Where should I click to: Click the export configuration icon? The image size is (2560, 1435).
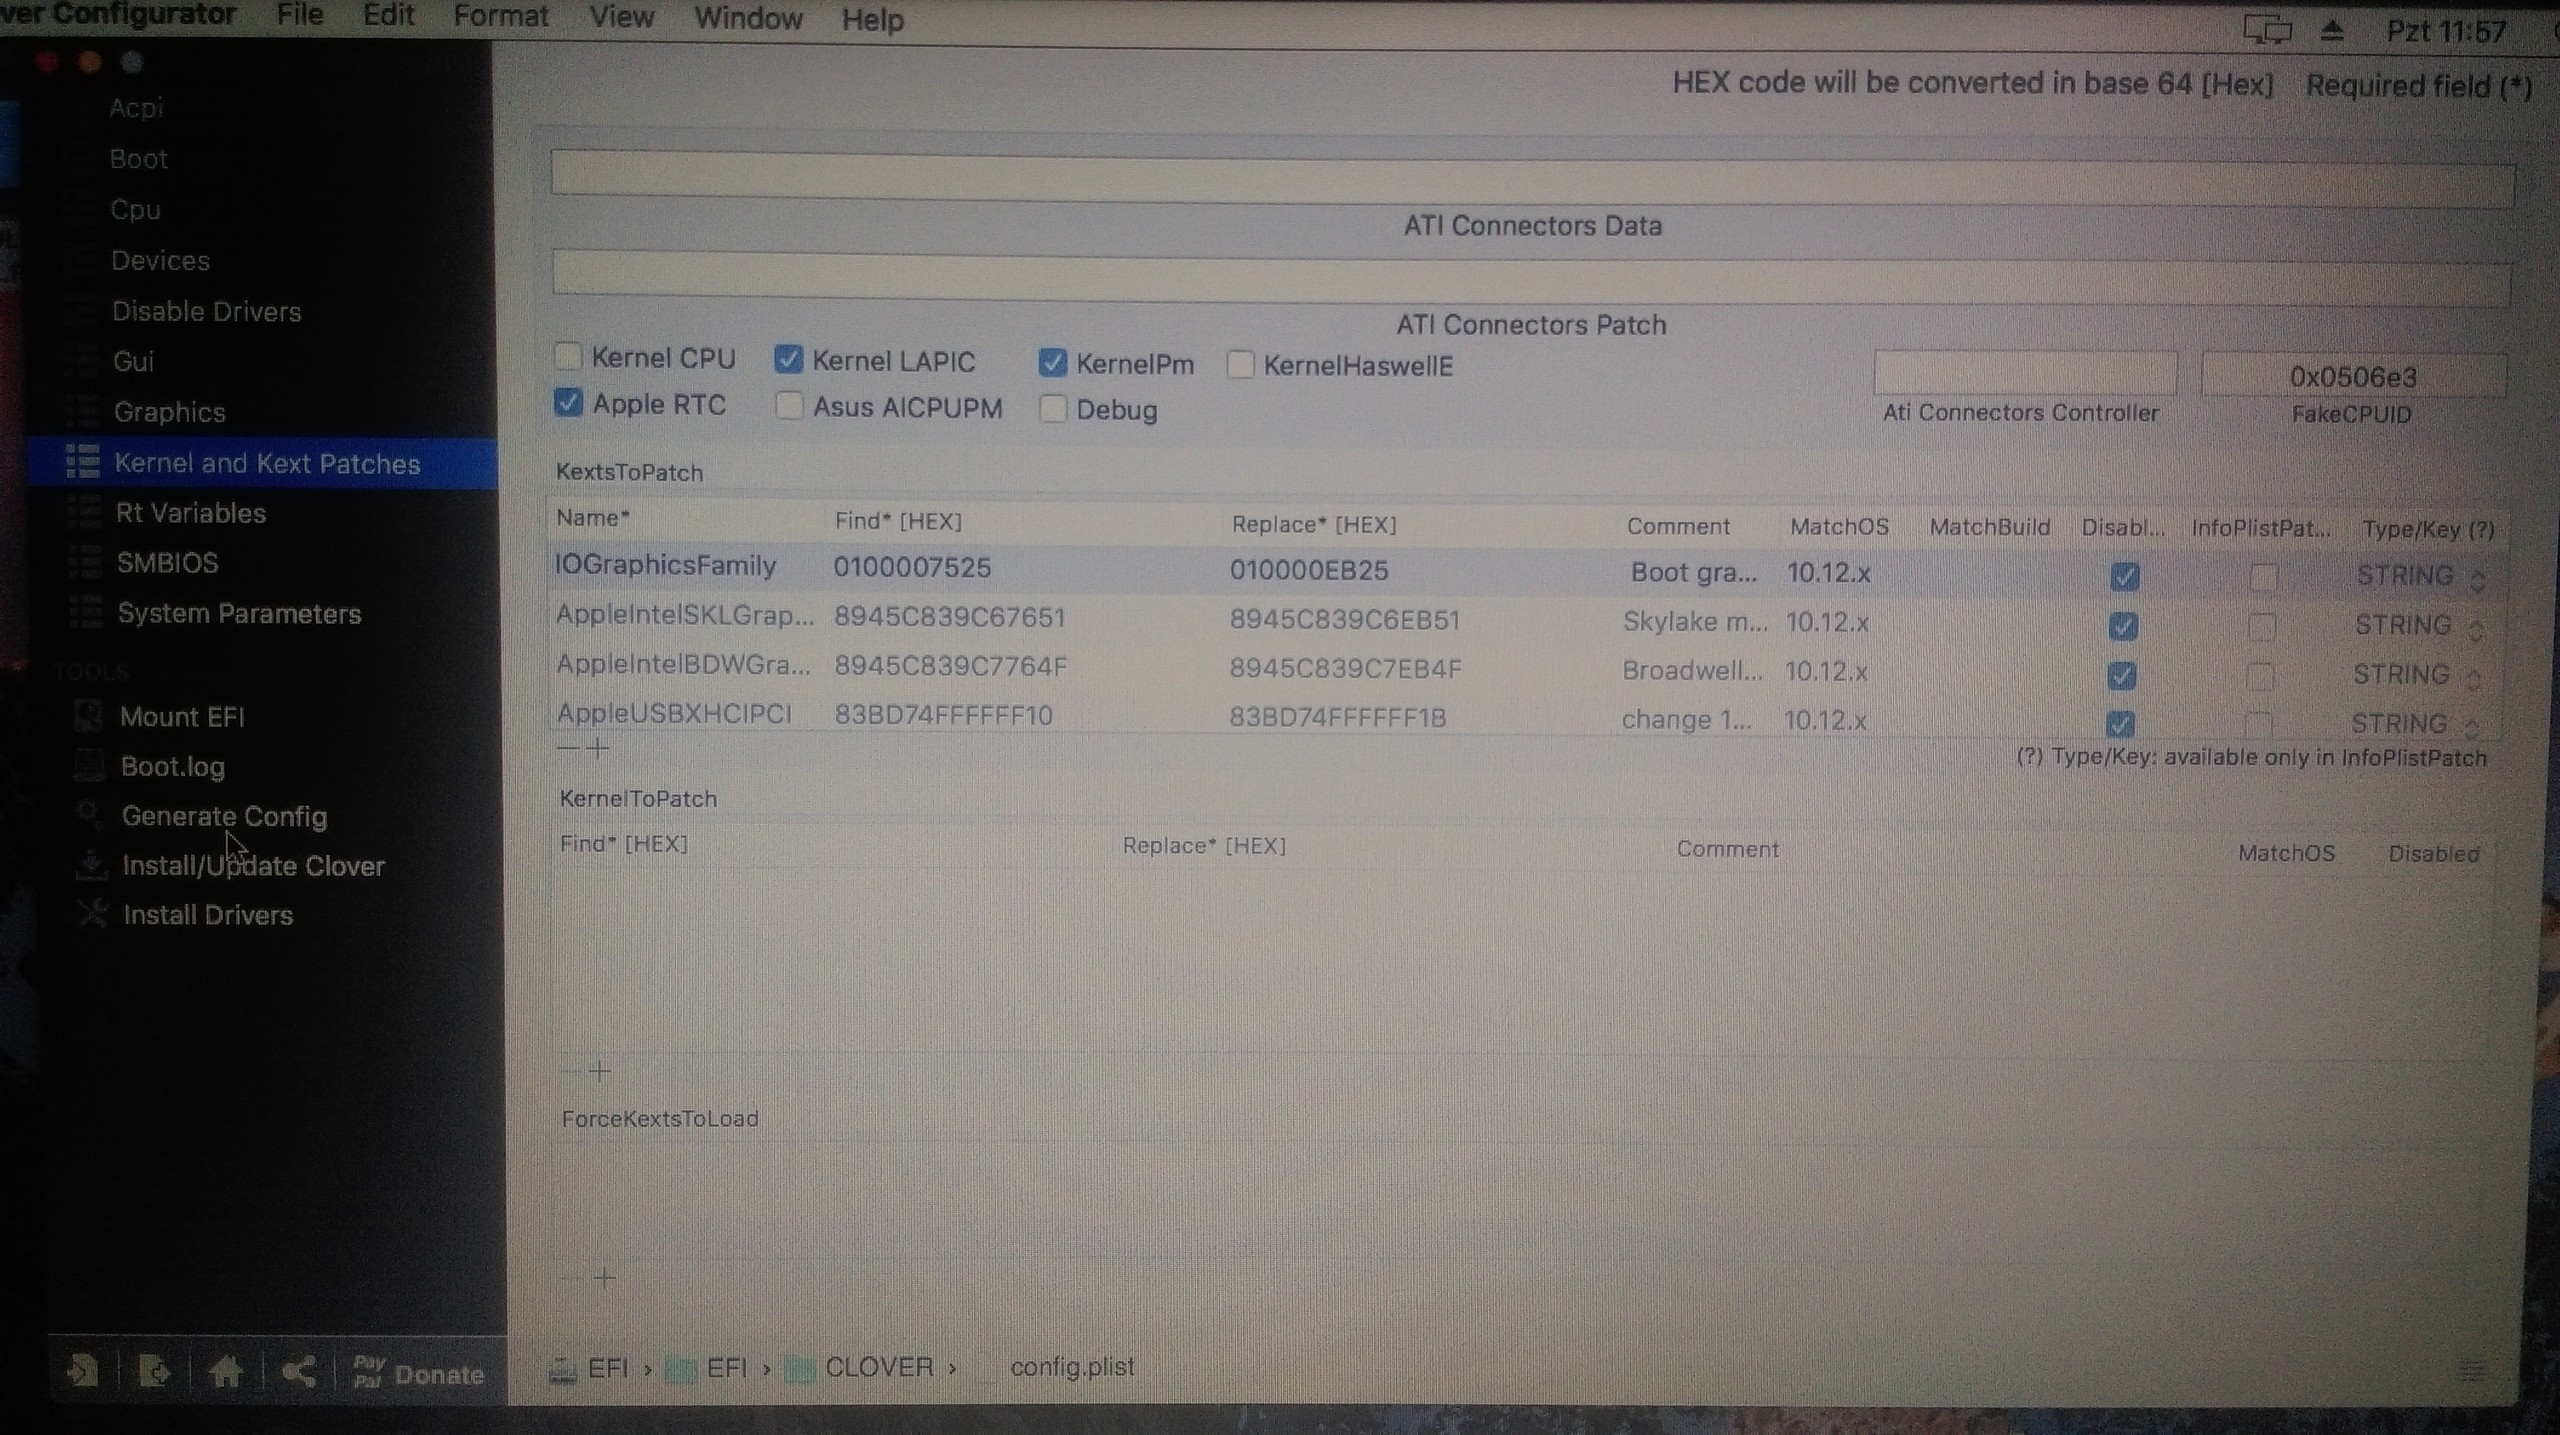(x=153, y=1371)
